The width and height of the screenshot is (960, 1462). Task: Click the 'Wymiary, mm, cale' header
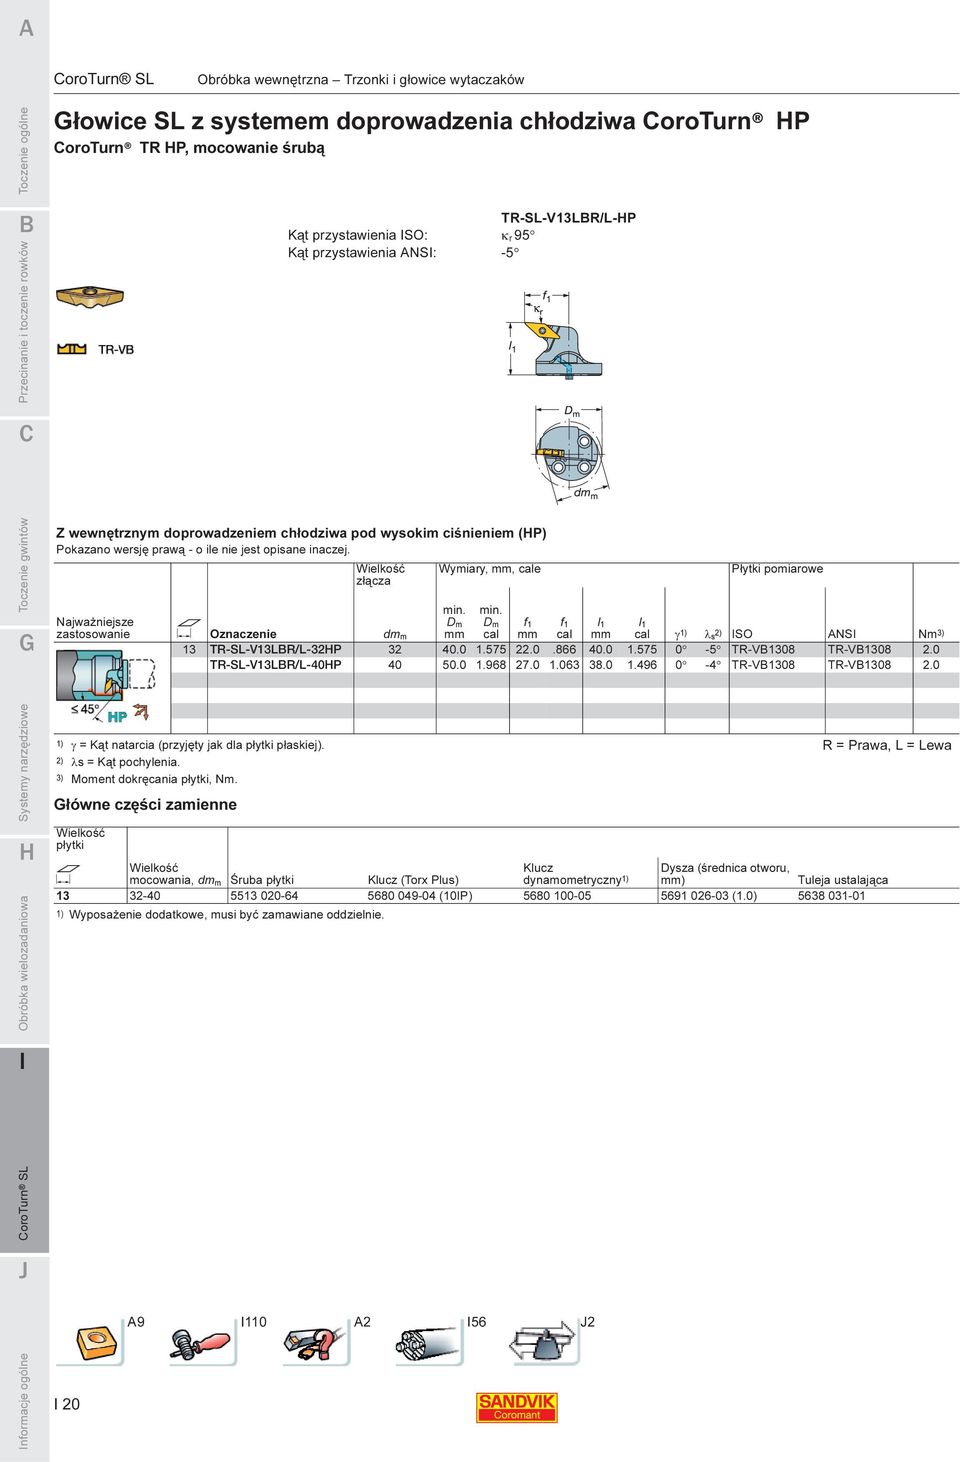coord(490,569)
